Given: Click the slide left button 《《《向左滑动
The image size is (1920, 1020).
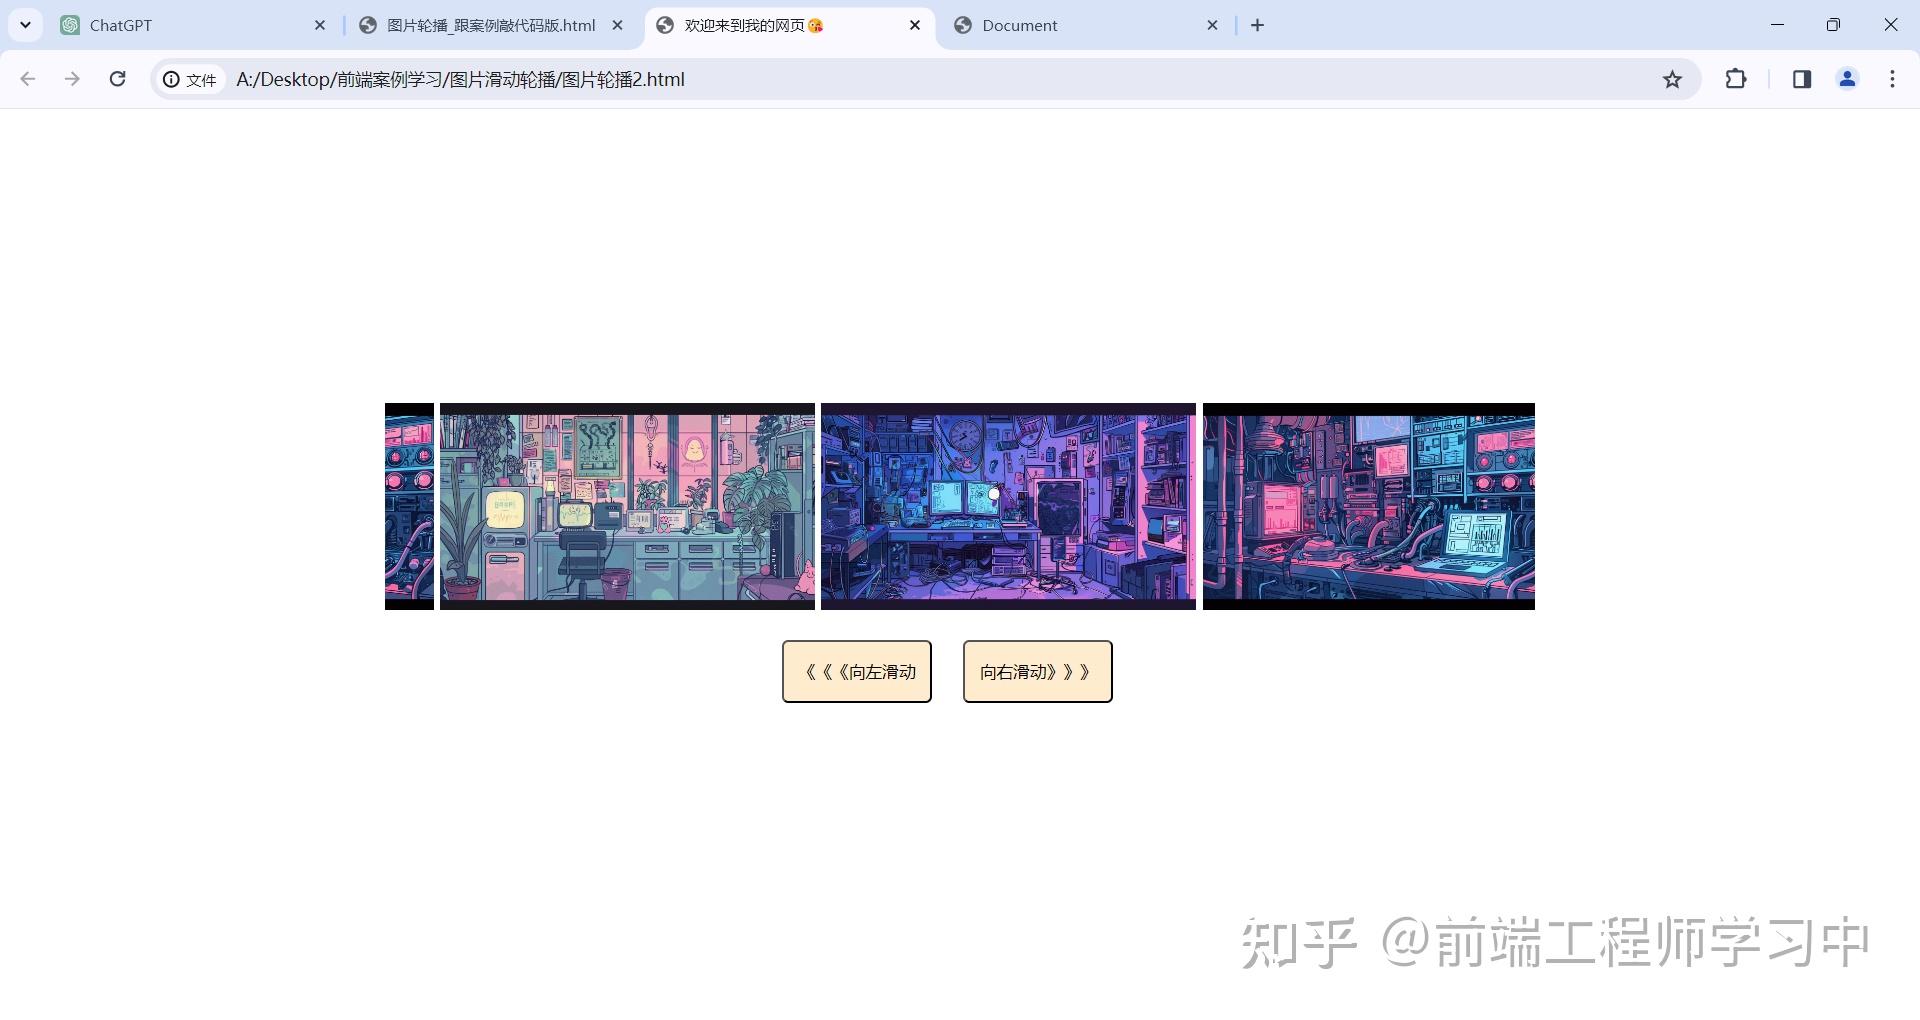Looking at the screenshot, I should tap(857, 672).
